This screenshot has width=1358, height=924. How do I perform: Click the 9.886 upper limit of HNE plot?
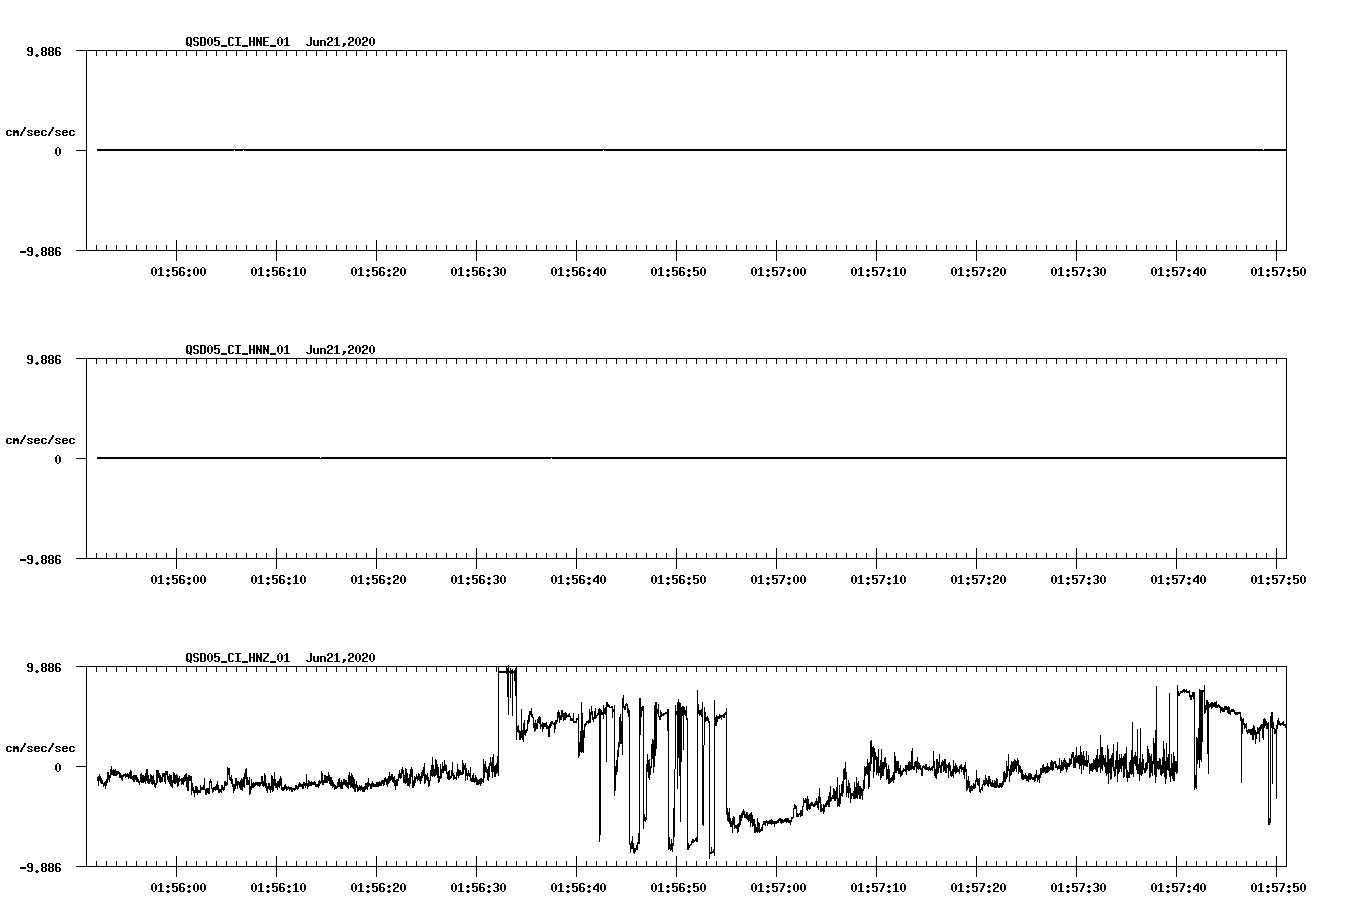click(43, 51)
